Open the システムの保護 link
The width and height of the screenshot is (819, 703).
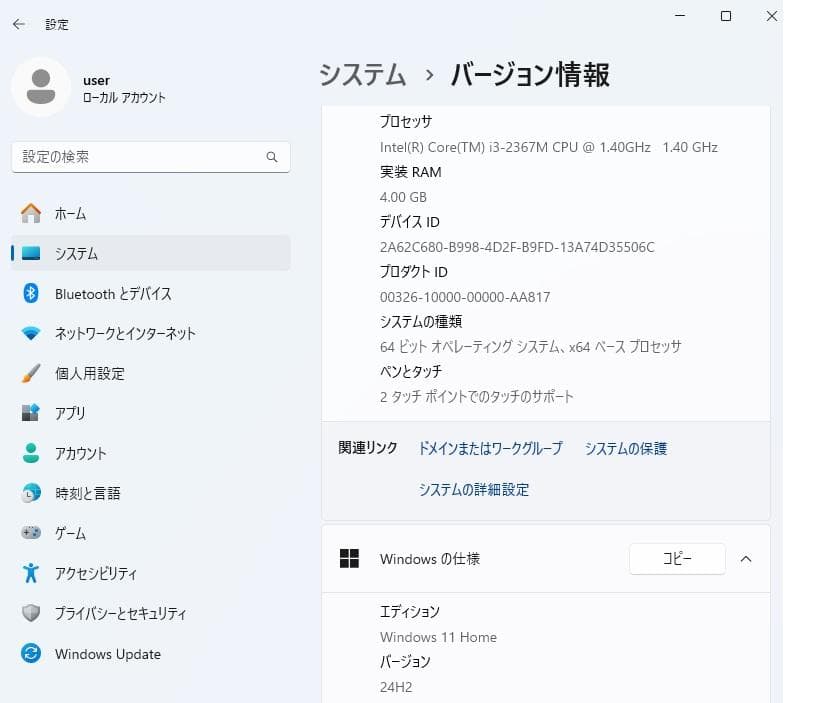624,448
